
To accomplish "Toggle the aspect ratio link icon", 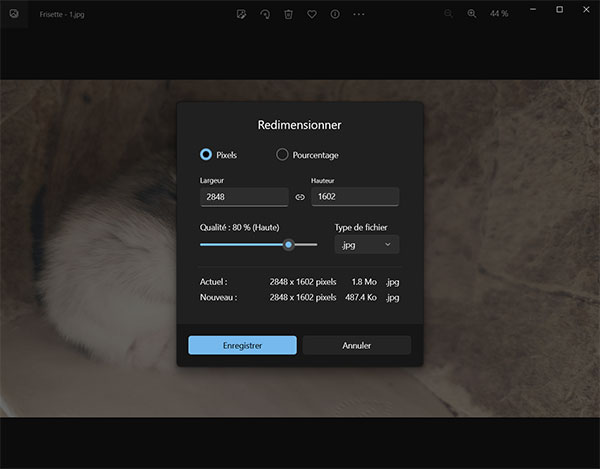I will (x=299, y=198).
